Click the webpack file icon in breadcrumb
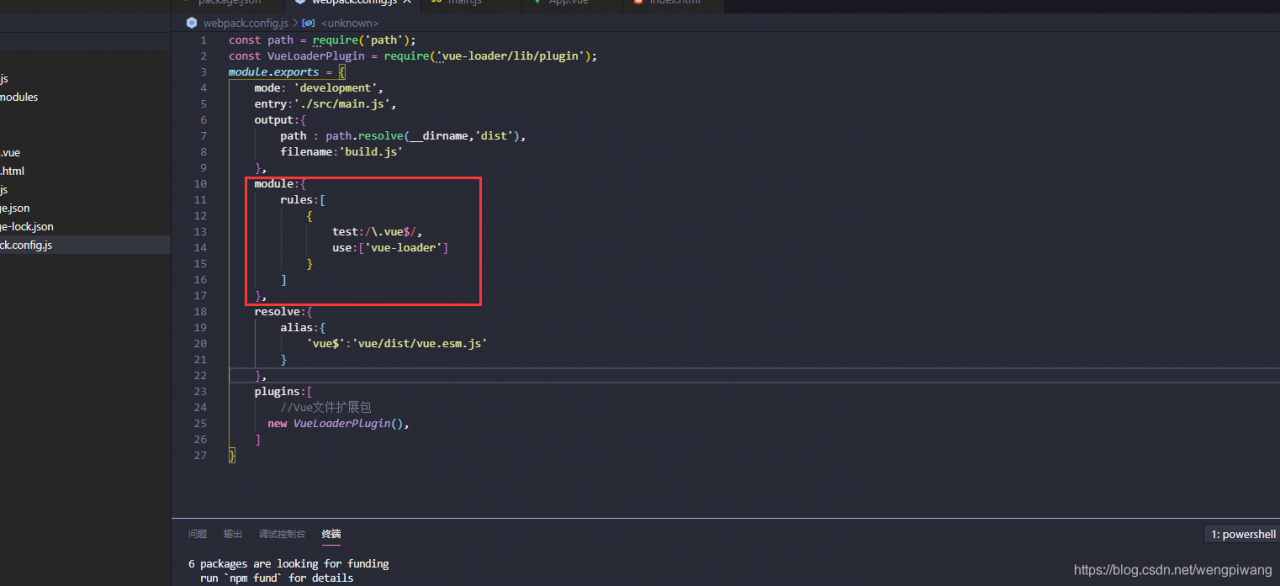The height and width of the screenshot is (586, 1280). (192, 22)
